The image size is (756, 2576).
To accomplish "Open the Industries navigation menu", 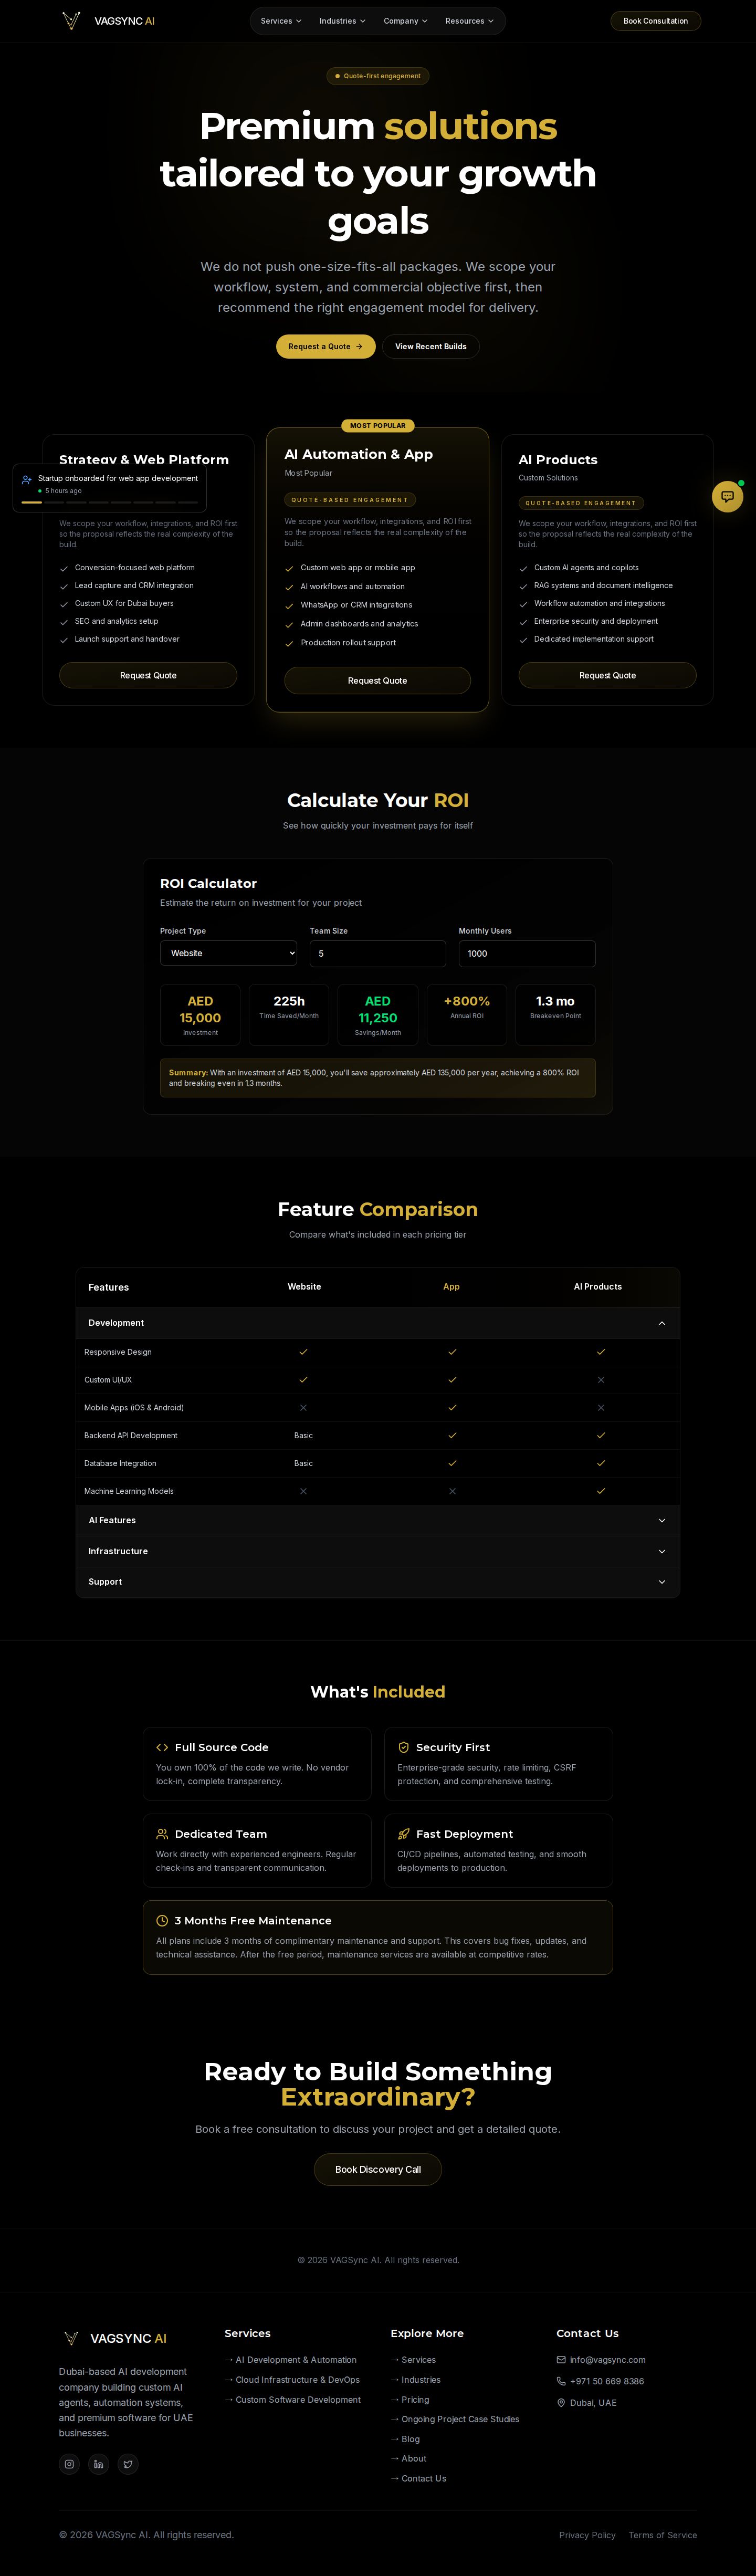I will [x=342, y=21].
